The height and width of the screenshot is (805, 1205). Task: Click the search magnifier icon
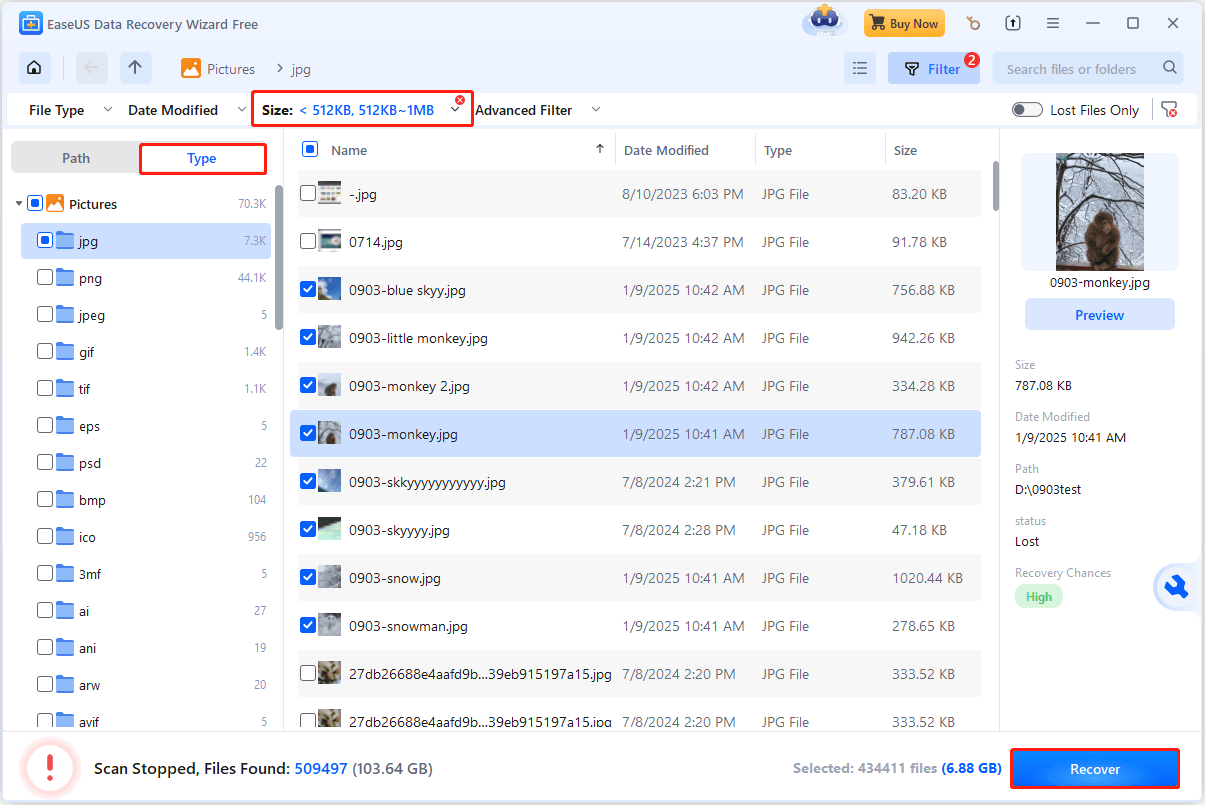coord(1169,68)
